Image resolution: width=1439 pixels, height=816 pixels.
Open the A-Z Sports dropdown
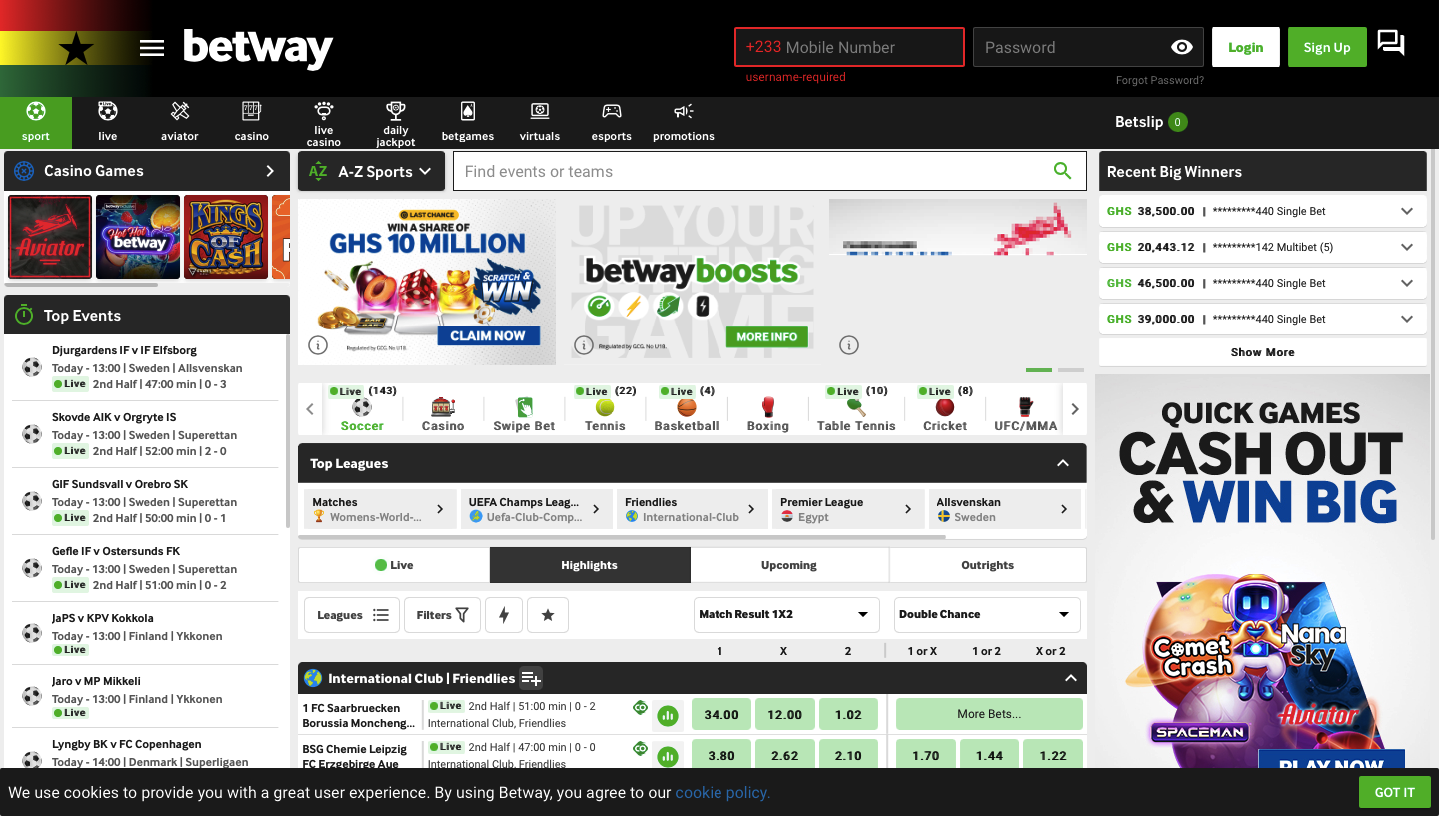(372, 171)
